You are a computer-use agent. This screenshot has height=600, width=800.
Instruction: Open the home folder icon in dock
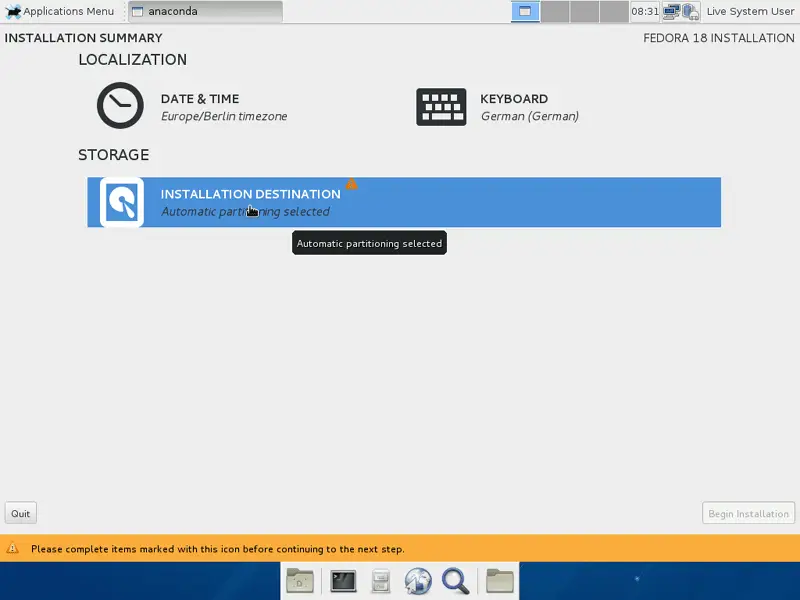click(x=499, y=581)
